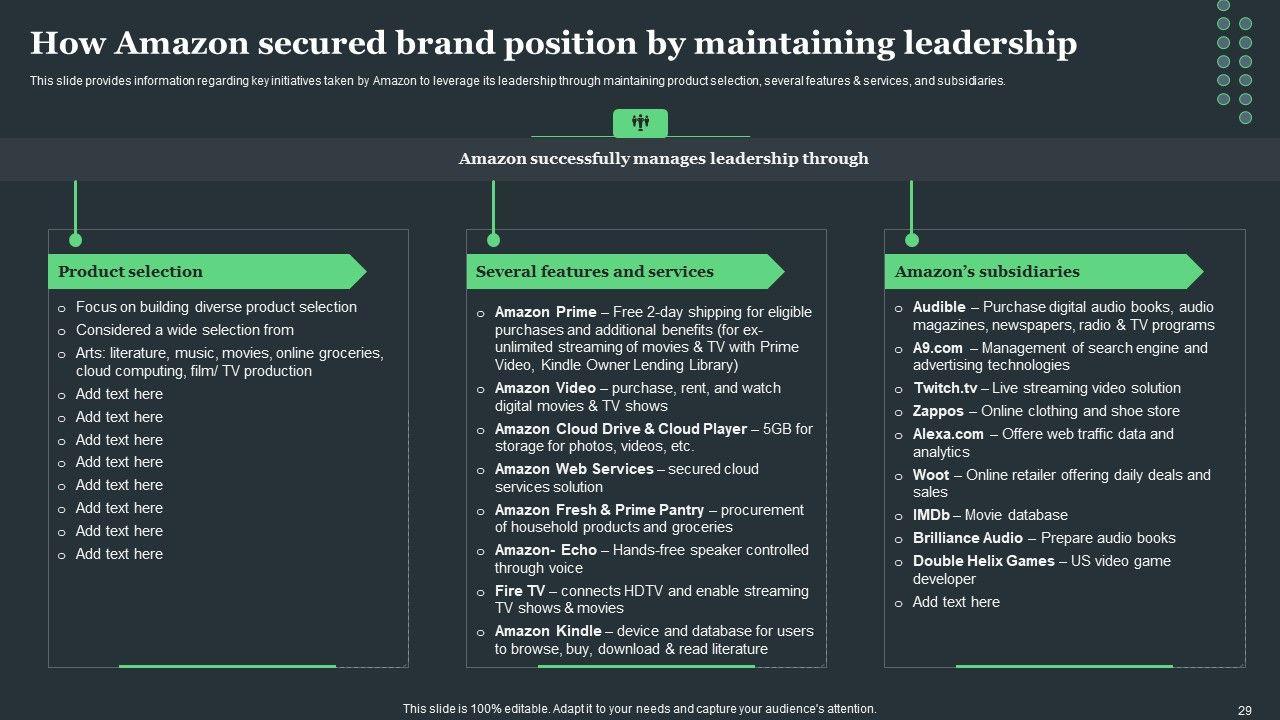Click the first Add text here placeholder
This screenshot has width=1280, height=720.
tap(119, 394)
